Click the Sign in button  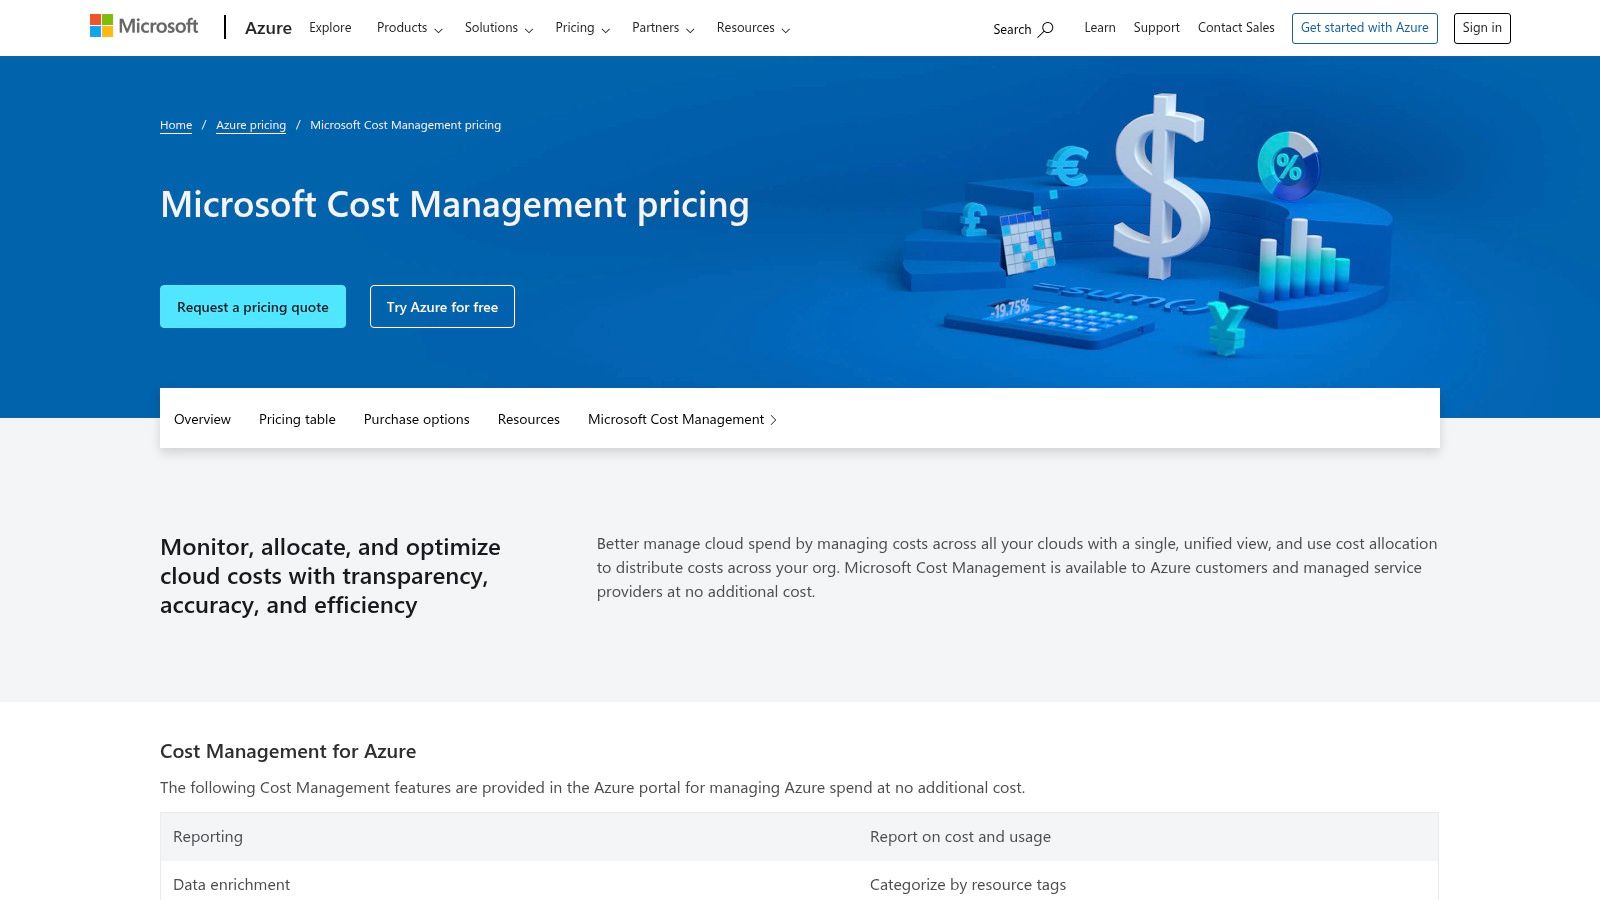click(1482, 28)
